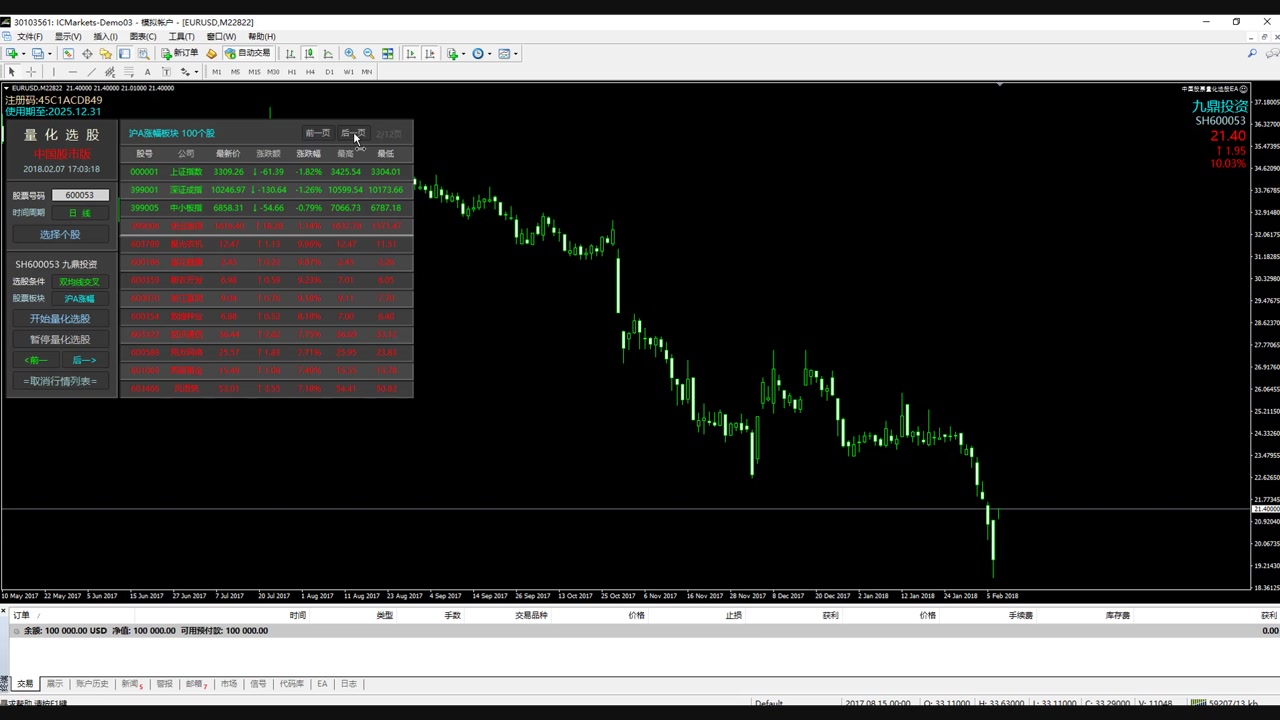
Task: Select the D1 timeframe
Action: (x=330, y=72)
